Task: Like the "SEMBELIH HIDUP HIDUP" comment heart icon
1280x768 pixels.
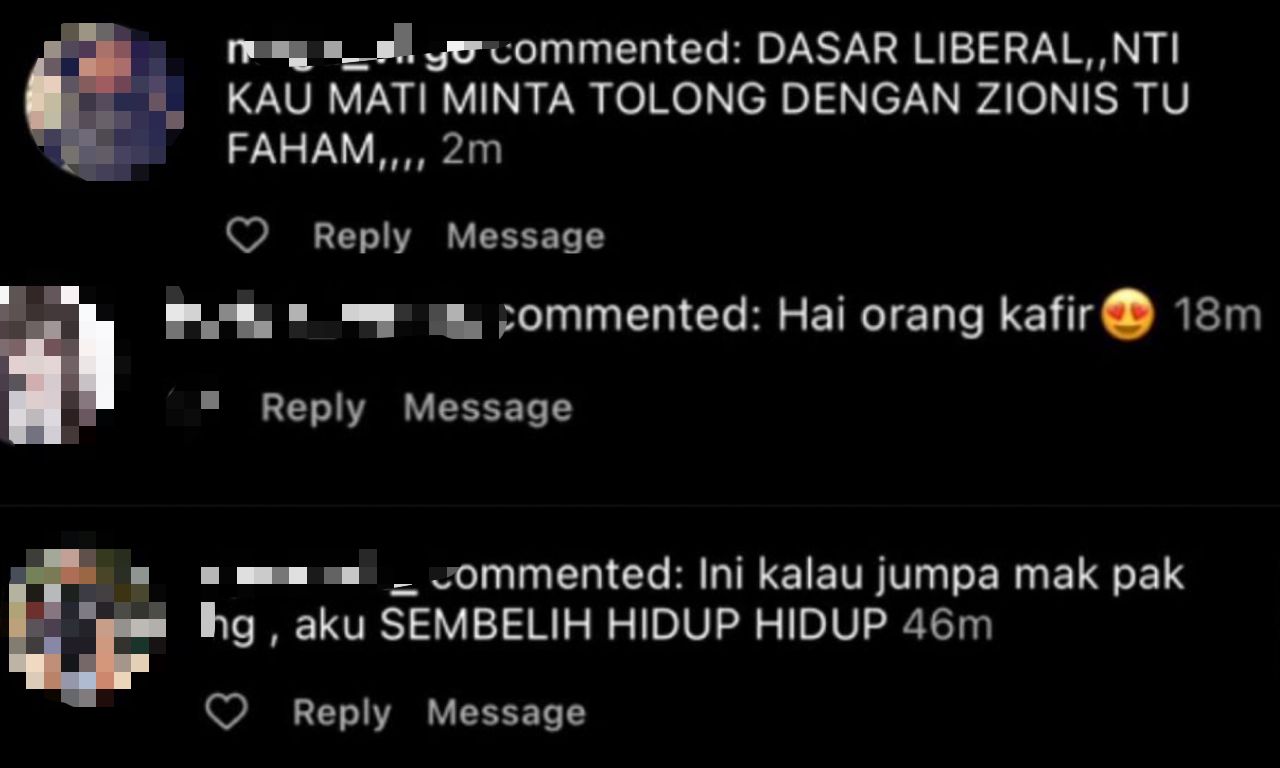Action: [x=226, y=712]
